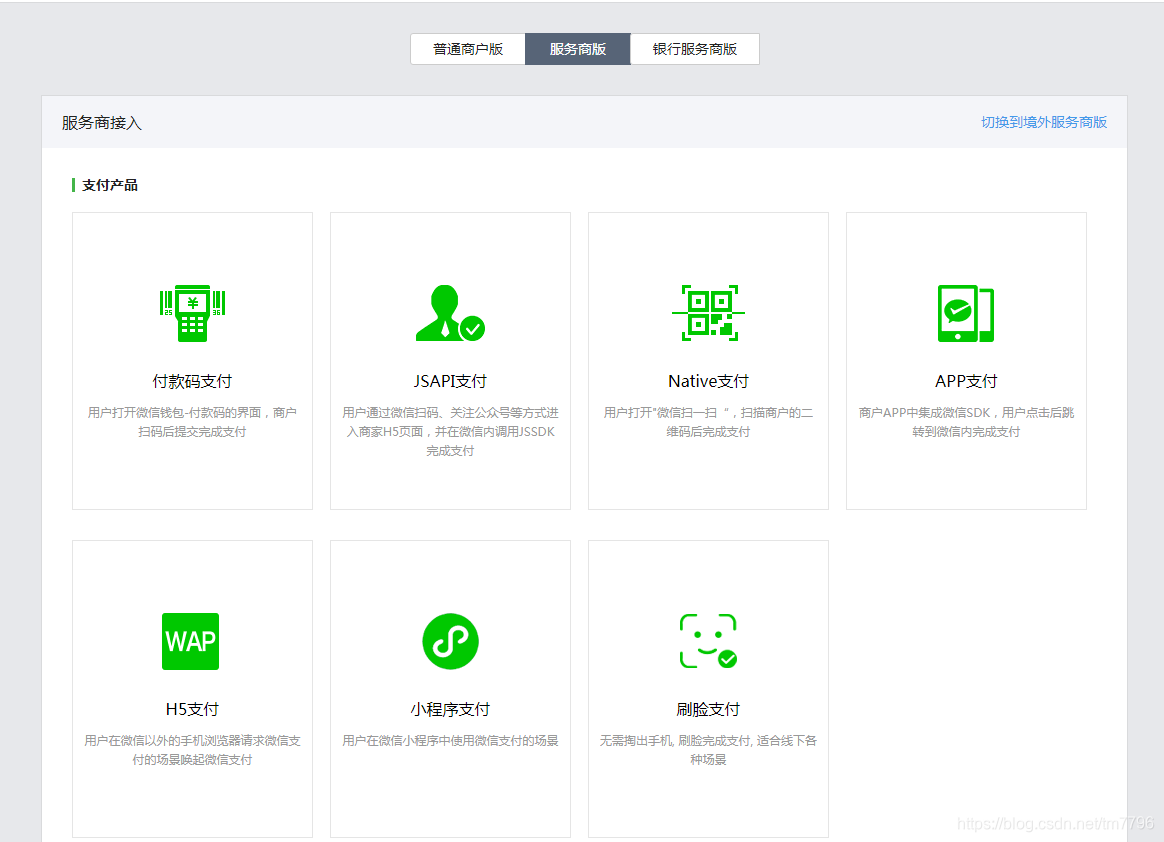The height and width of the screenshot is (842, 1164).
Task: Click the 服务商接入 header text
Action: 102,123
